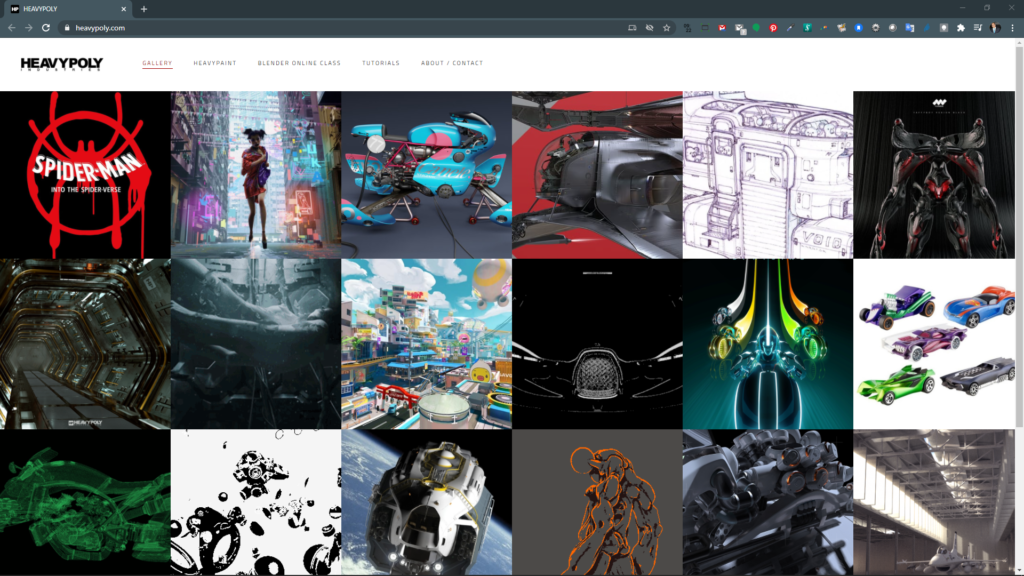Toggle the crossed-out eye tracking icon
This screenshot has width=1024, height=576.
tap(649, 28)
